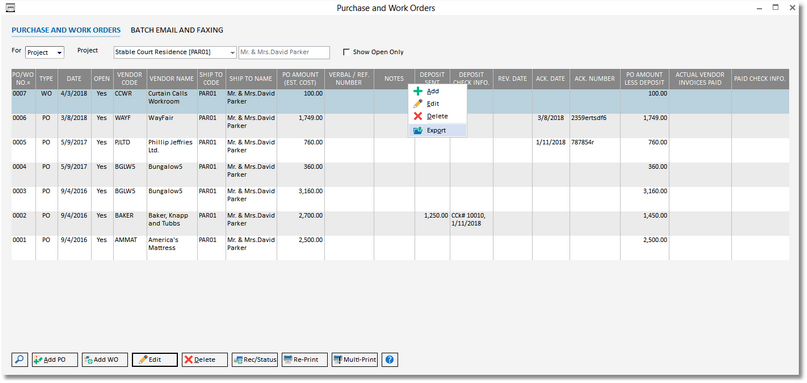
Task: Click vendor name Baker, Knapp and Tubbs
Action: (x=168, y=219)
